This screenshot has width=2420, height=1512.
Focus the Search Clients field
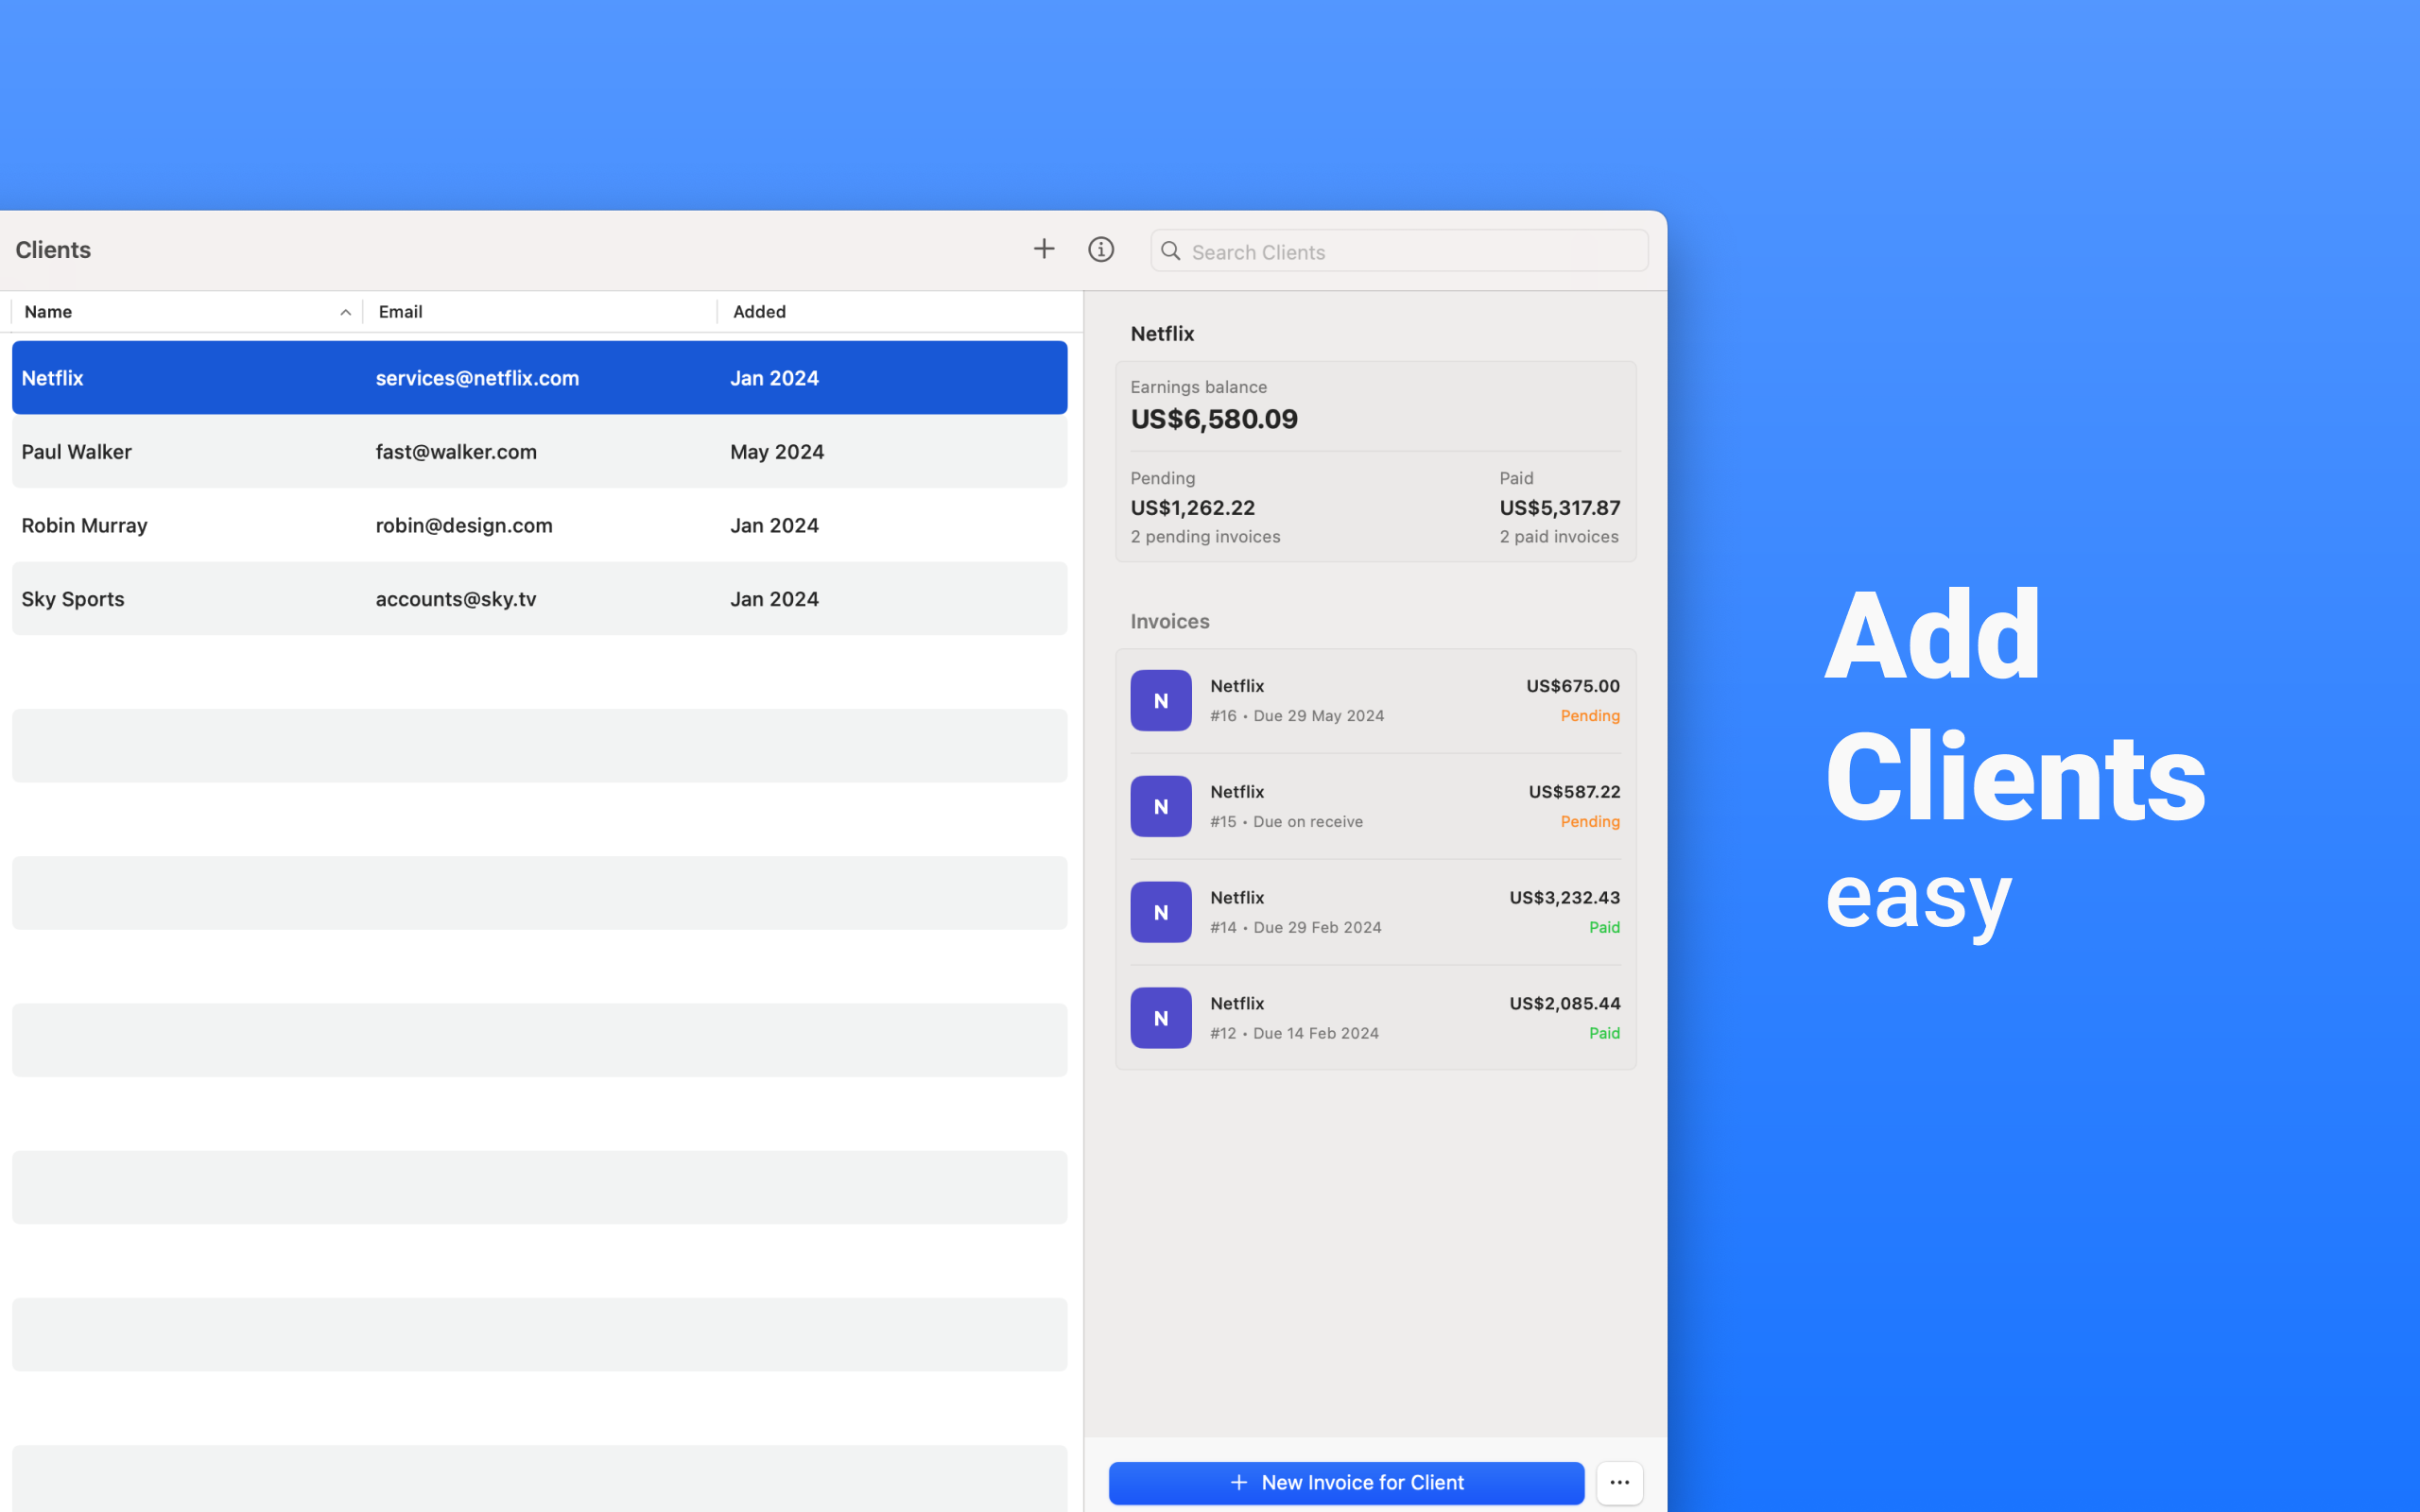pyautogui.click(x=1399, y=251)
